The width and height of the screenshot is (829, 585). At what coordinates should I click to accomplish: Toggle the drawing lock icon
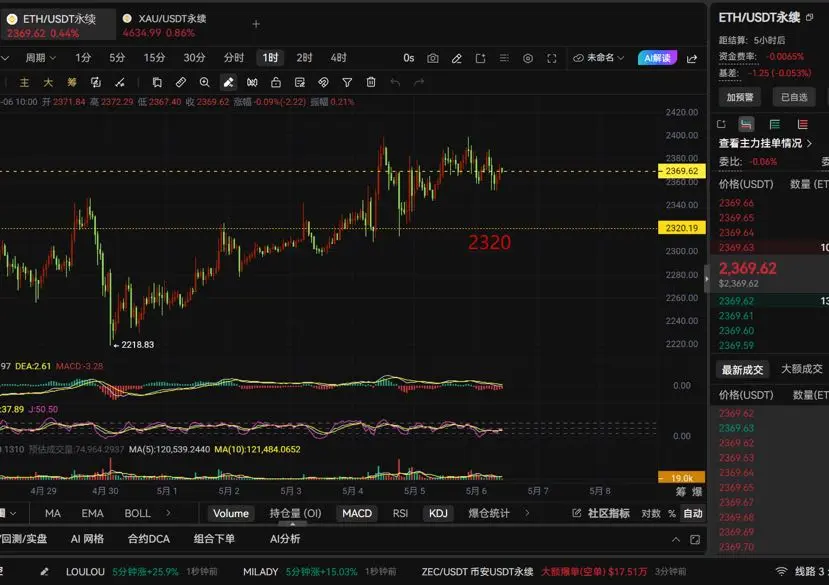click(276, 83)
